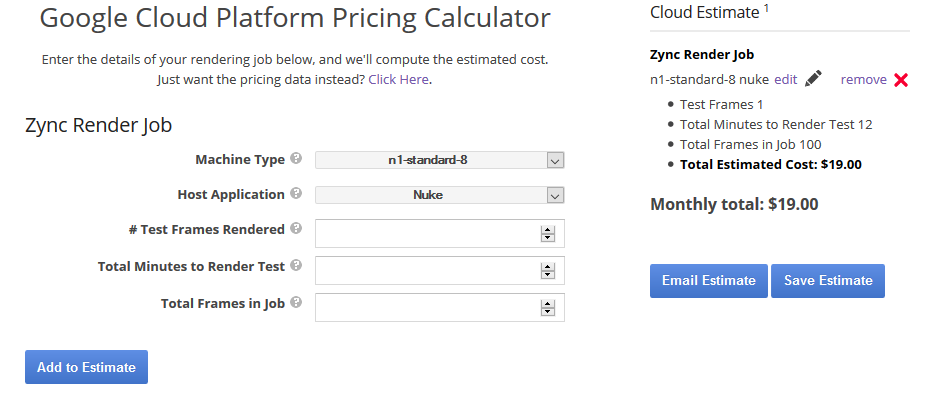Open the Machine Type dropdown
The image size is (926, 401).
[439, 160]
